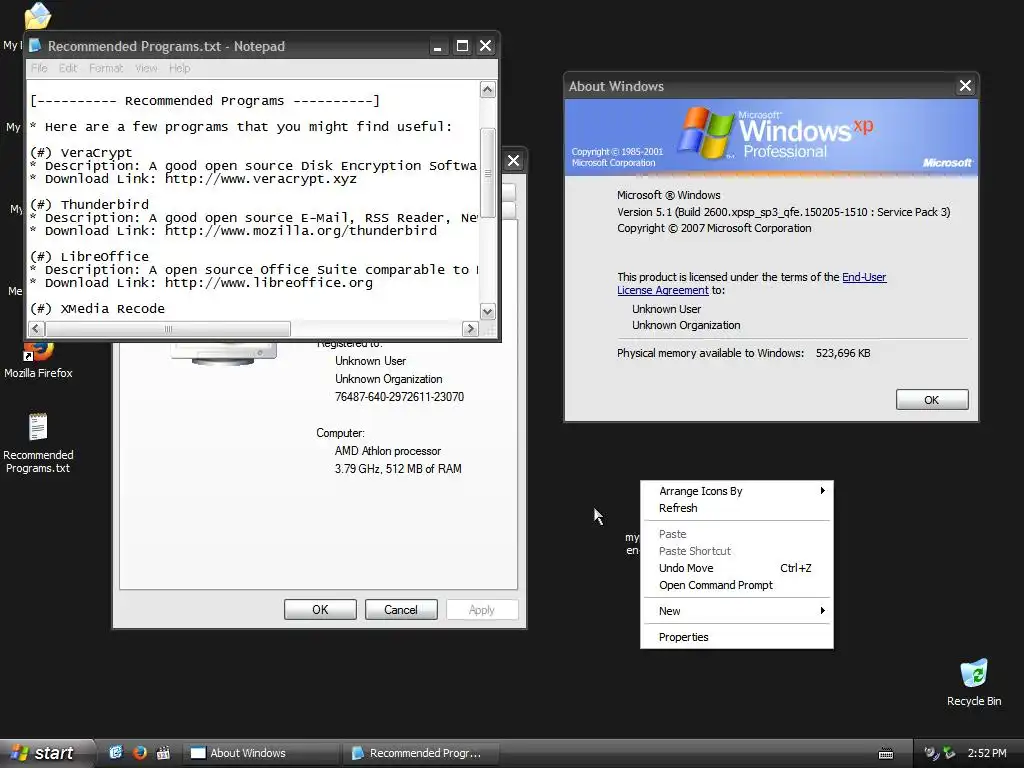Viewport: 1024px width, 768px height.
Task: Click the (#) VeraCrypt heading line
Action: pos(81,152)
